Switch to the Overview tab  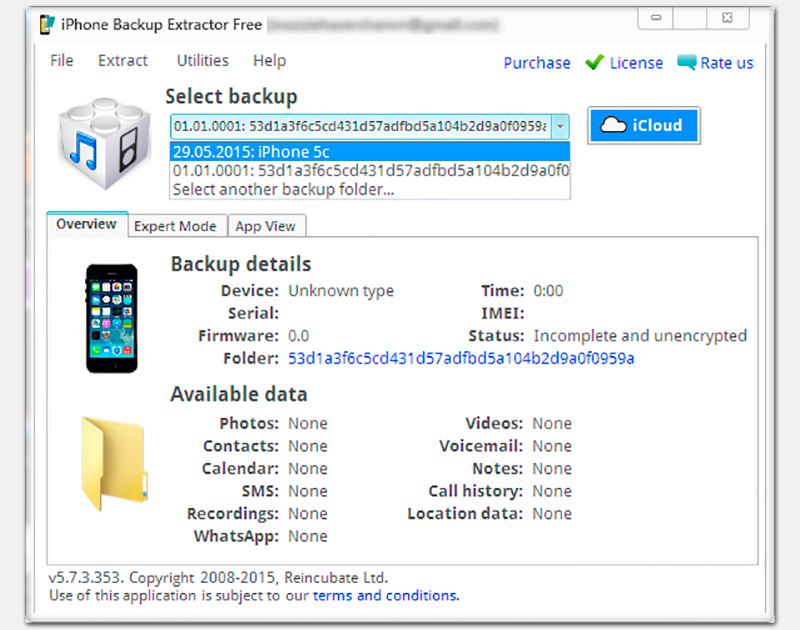pyautogui.click(x=87, y=224)
